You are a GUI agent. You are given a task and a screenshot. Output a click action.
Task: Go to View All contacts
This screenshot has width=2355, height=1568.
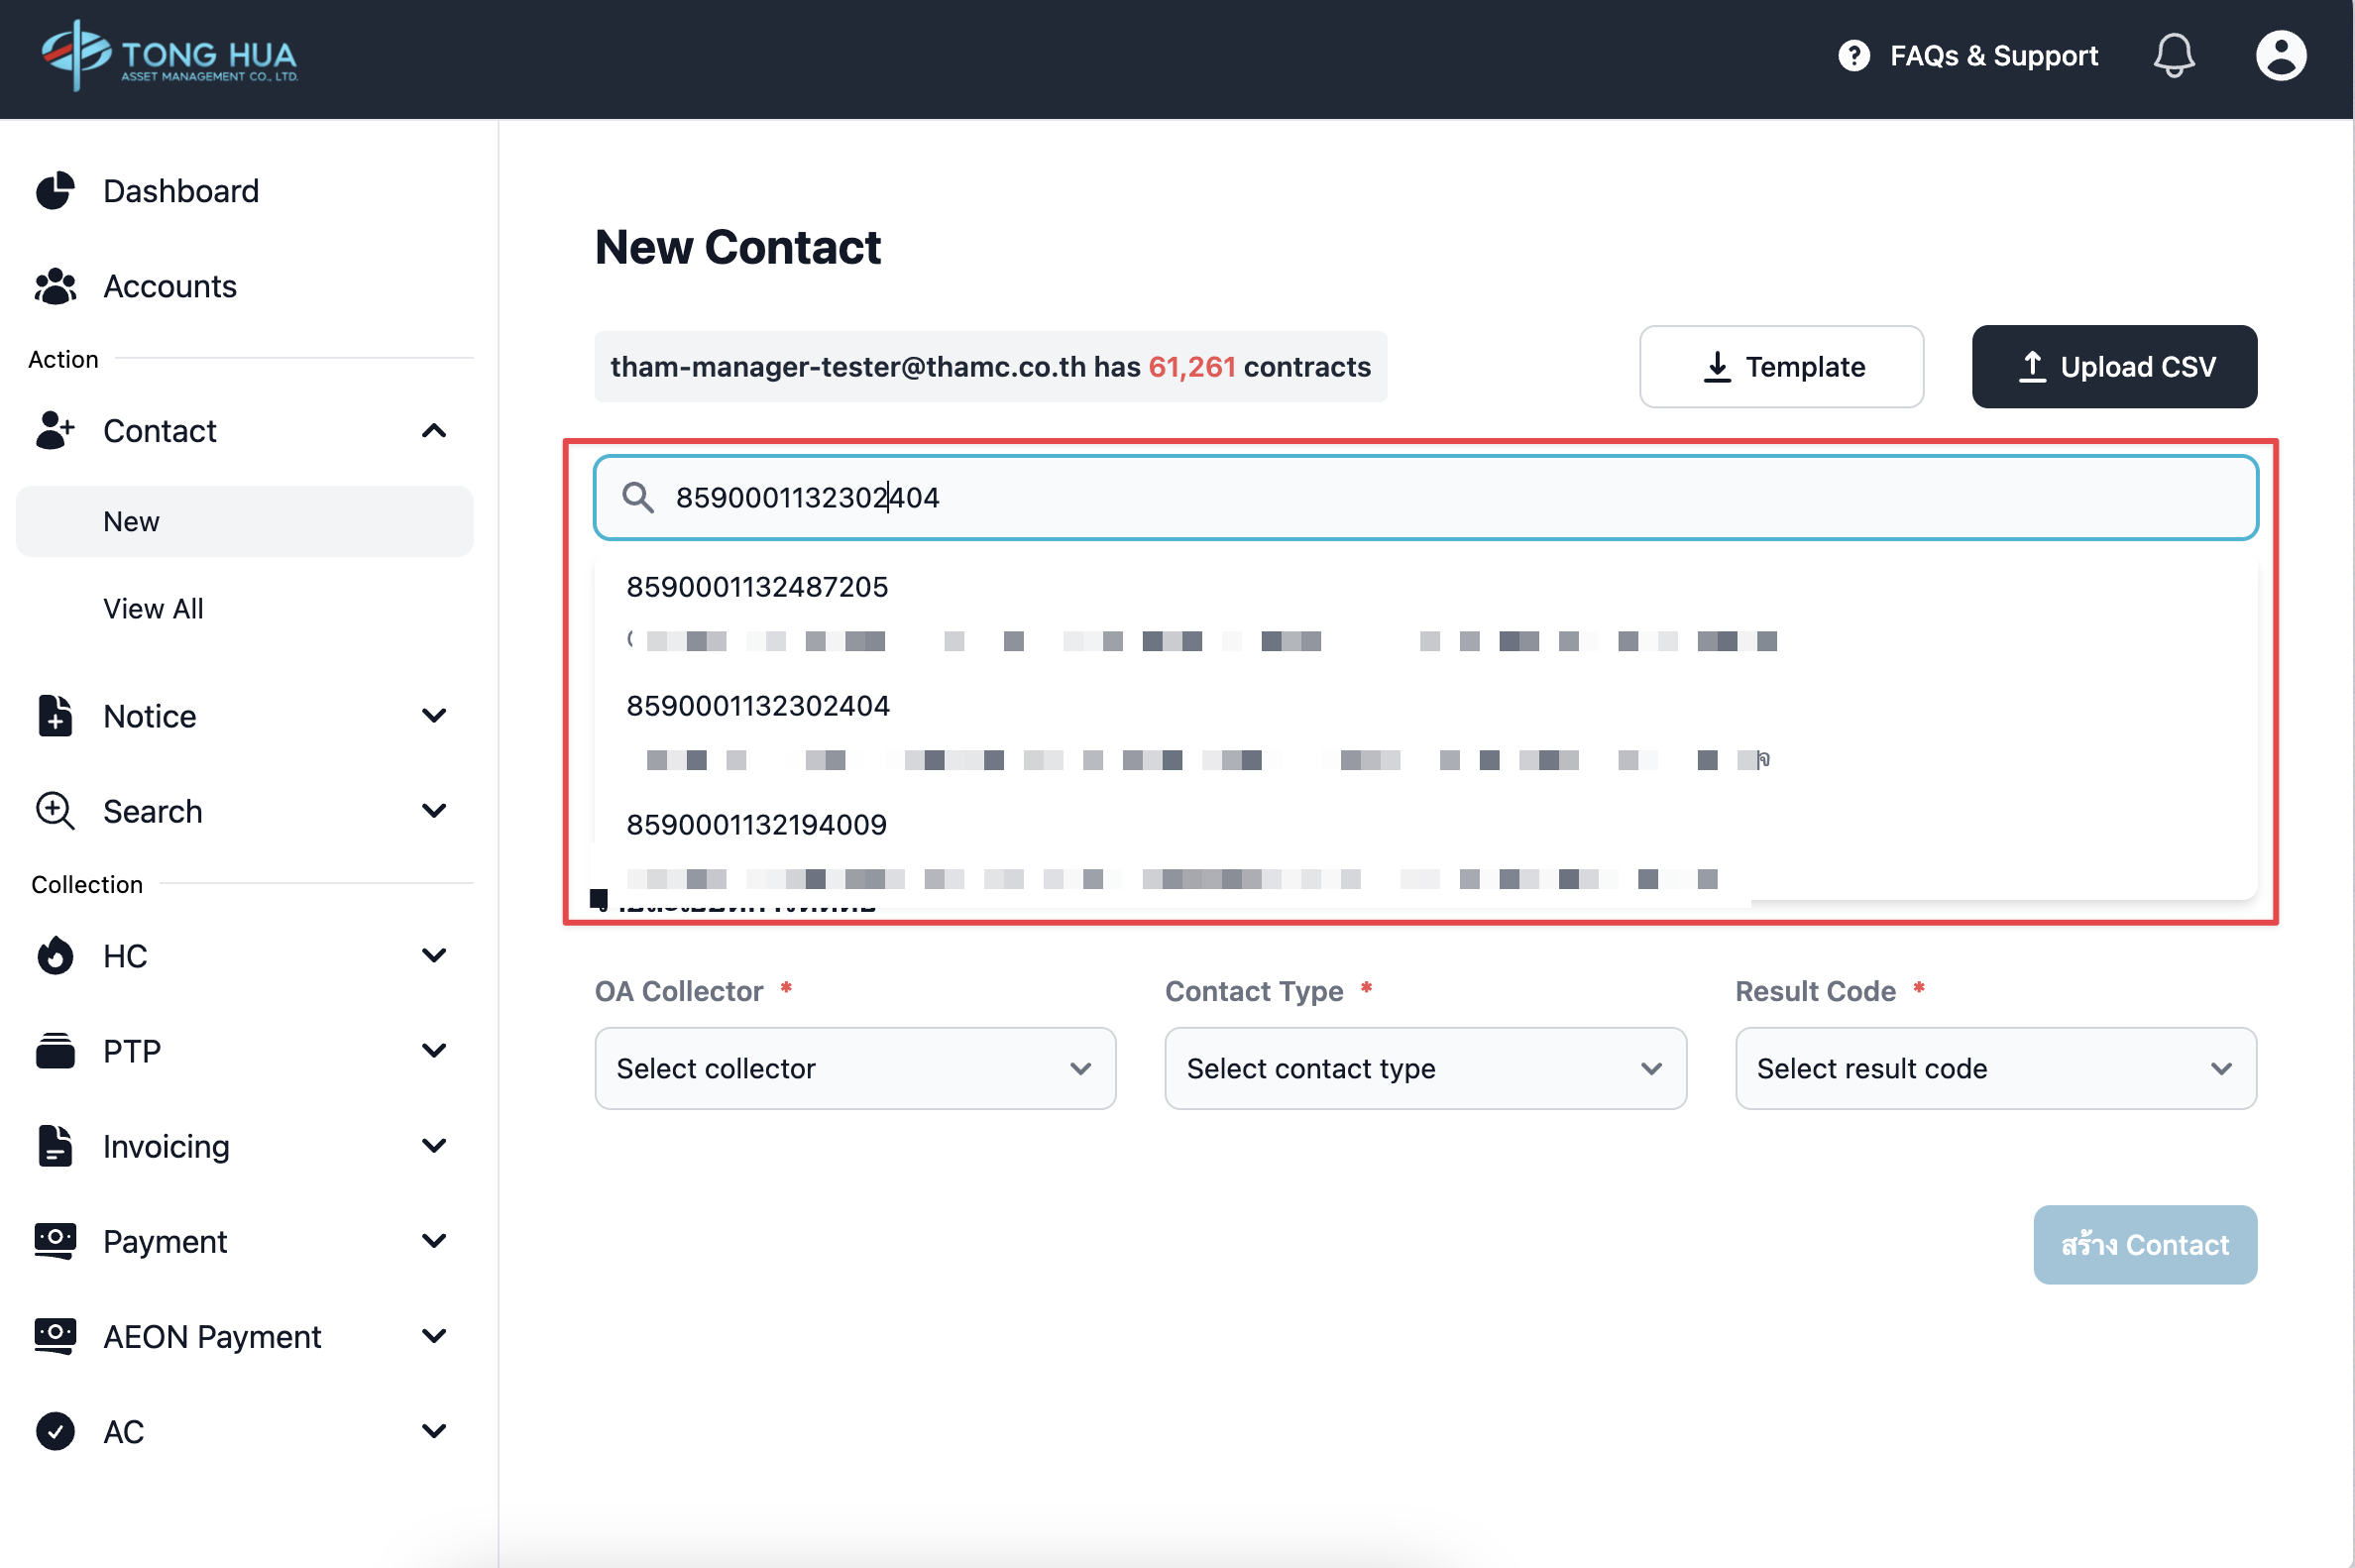[153, 608]
